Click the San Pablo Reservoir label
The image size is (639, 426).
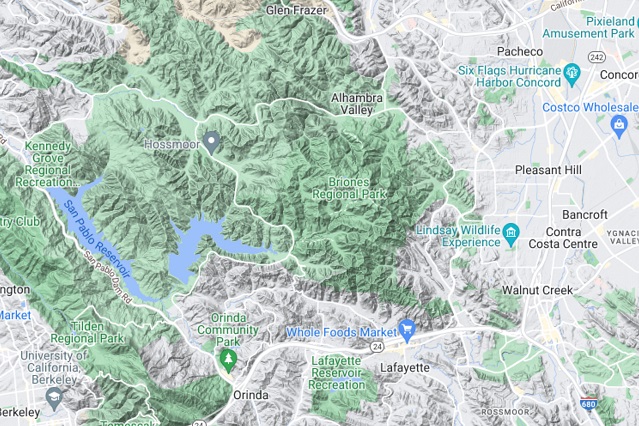click(97, 240)
